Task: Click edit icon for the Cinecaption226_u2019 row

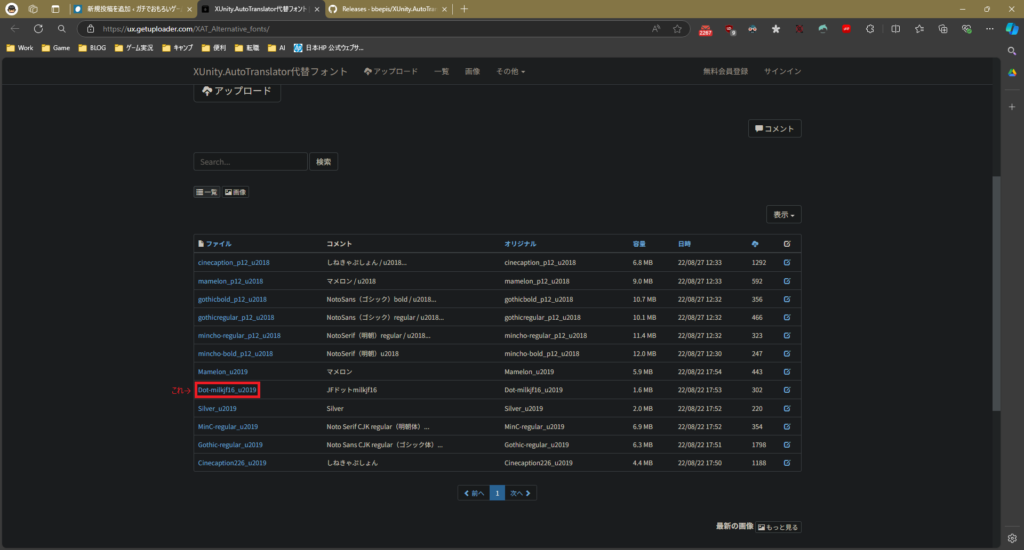Action: click(787, 462)
